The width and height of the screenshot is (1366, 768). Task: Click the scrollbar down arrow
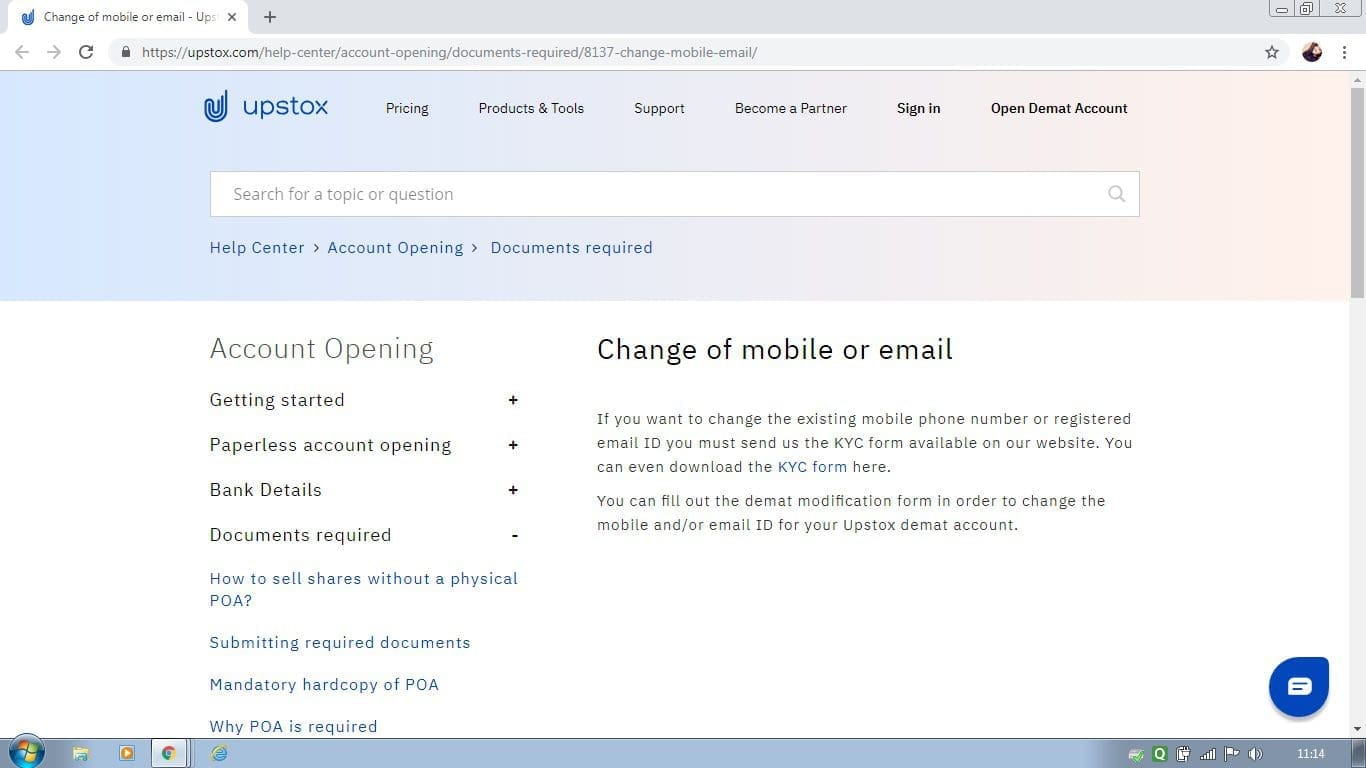pos(1357,730)
